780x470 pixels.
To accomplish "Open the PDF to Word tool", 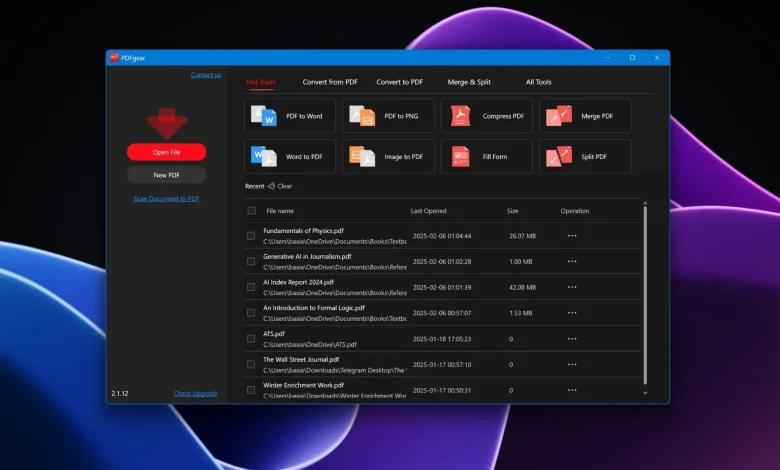I will [290, 116].
